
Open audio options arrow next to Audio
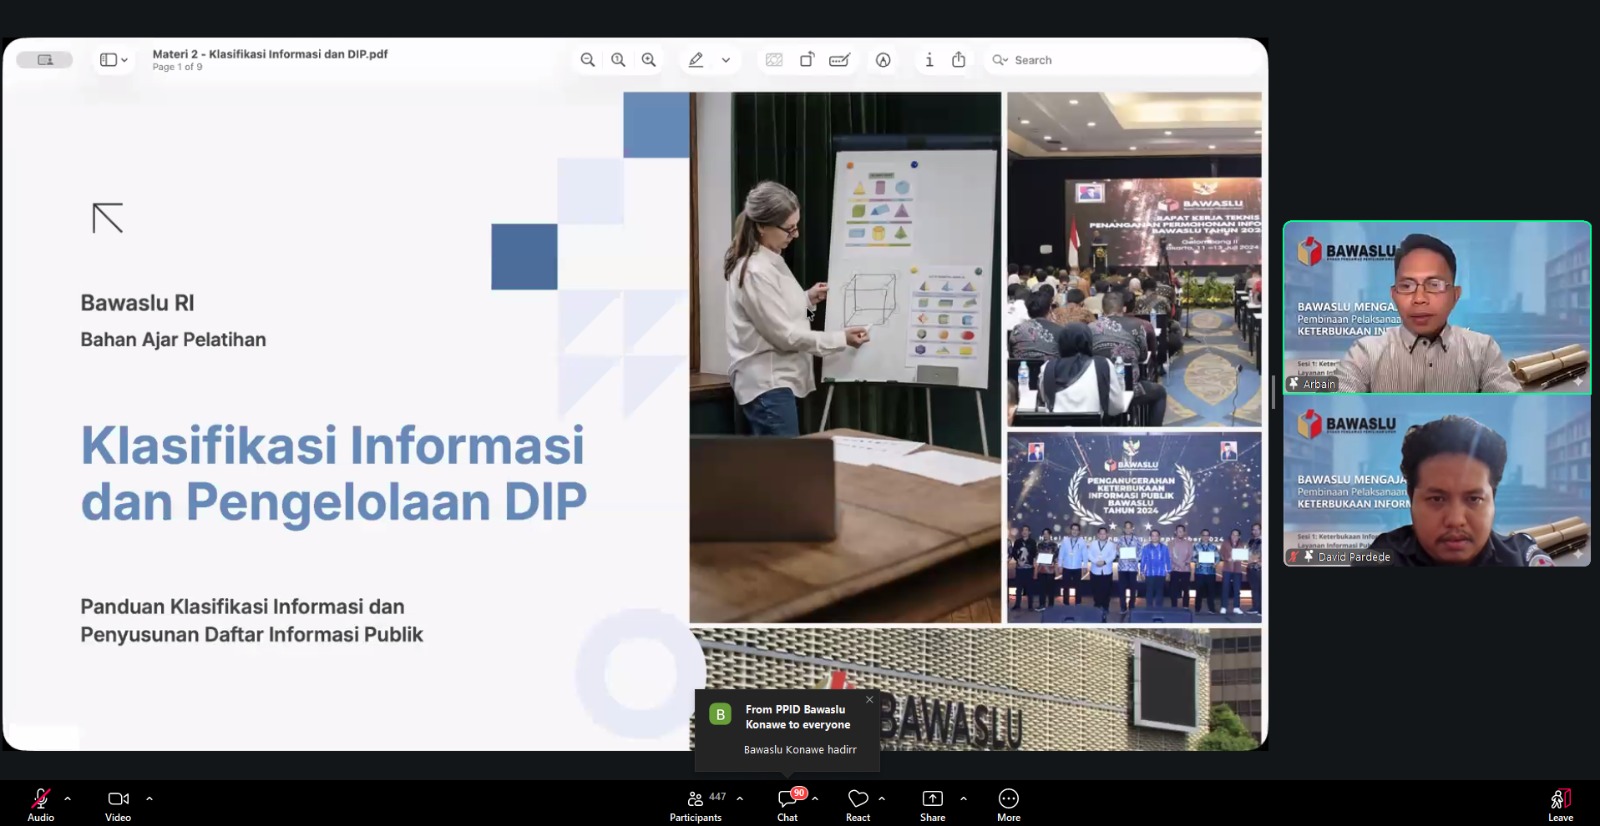[x=67, y=798]
